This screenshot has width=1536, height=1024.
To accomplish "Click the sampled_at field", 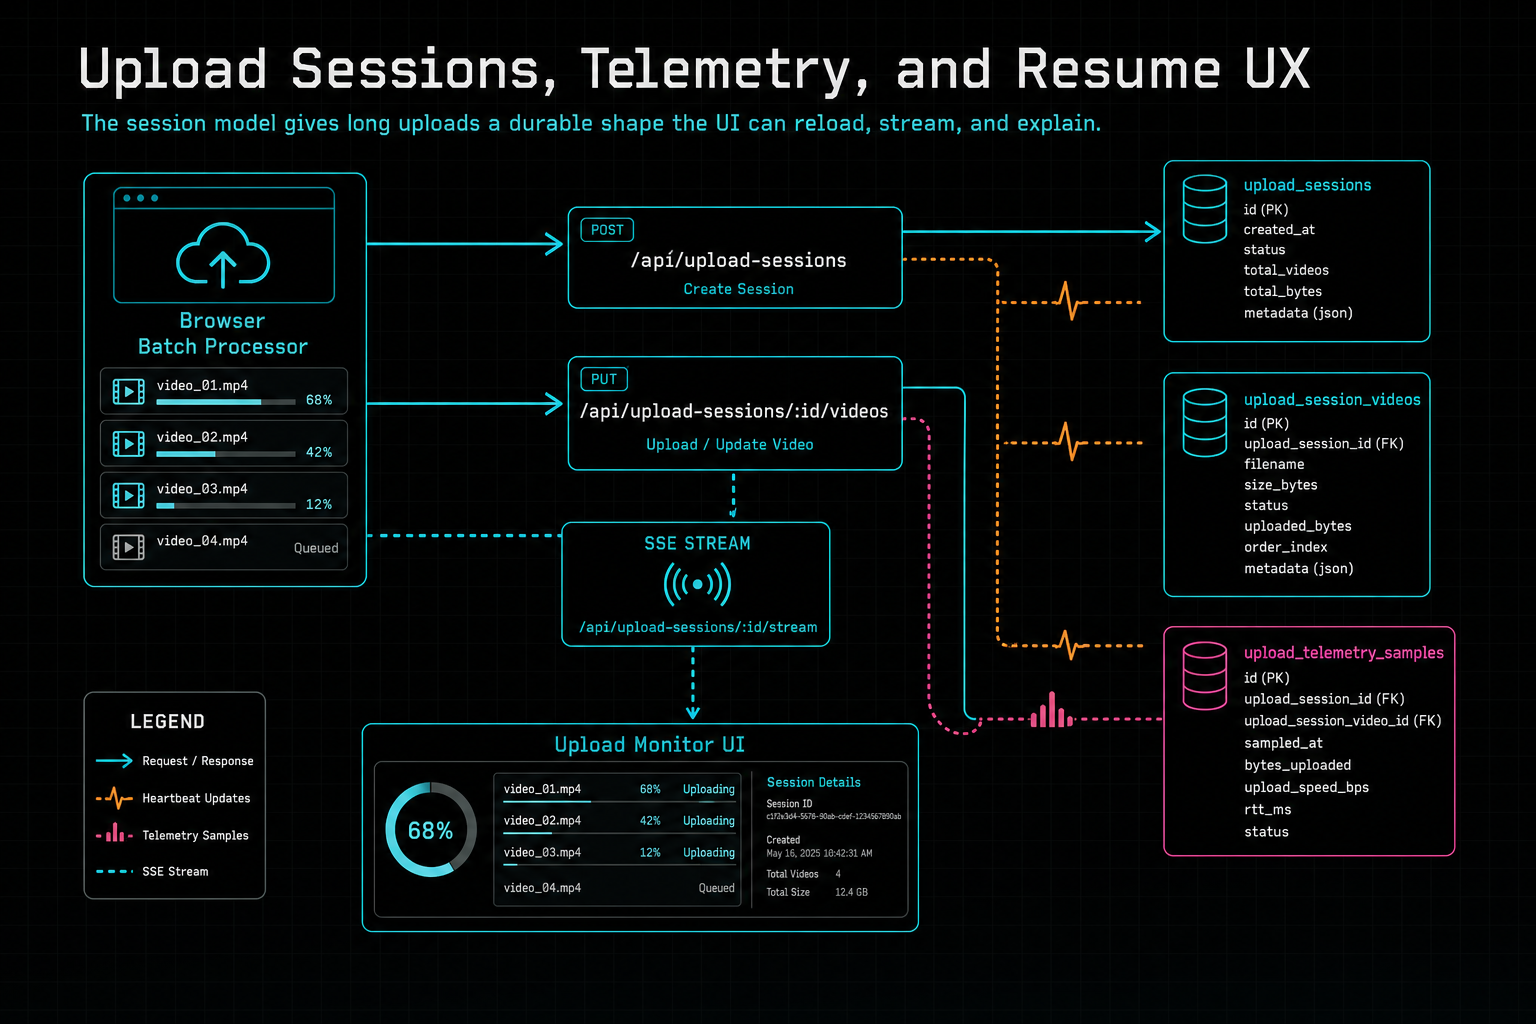I will click(x=1283, y=743).
